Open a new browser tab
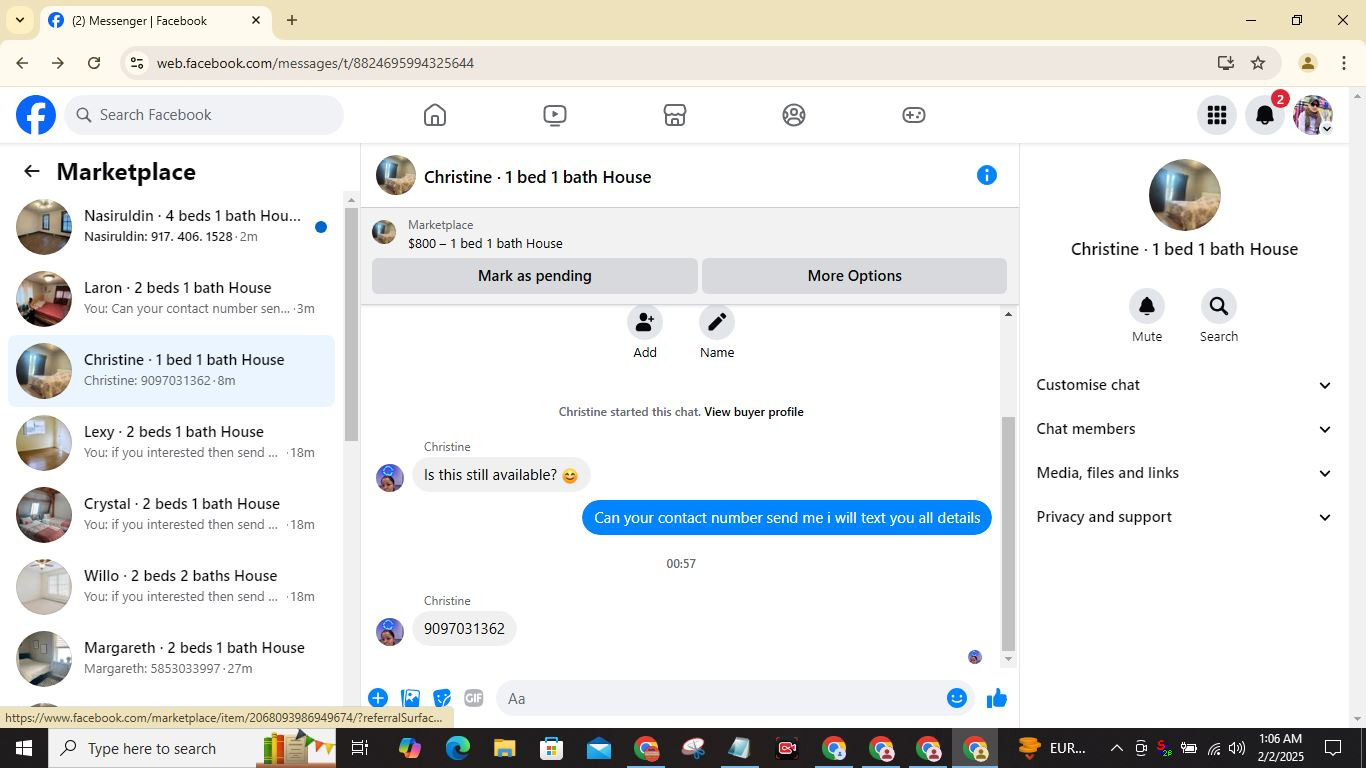The width and height of the screenshot is (1366, 768). click(292, 20)
